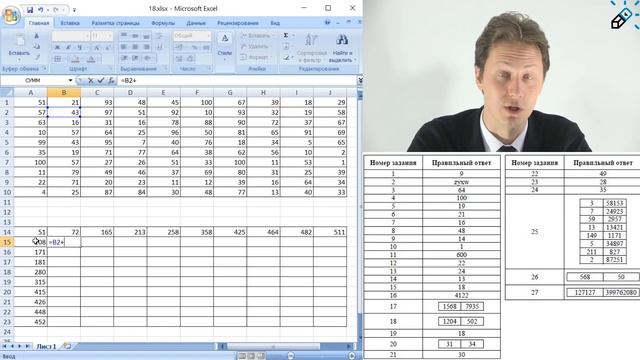Switch to Normal view in status bar
Image resolution: width=640 pixels, height=360 pixels.
pos(242,356)
